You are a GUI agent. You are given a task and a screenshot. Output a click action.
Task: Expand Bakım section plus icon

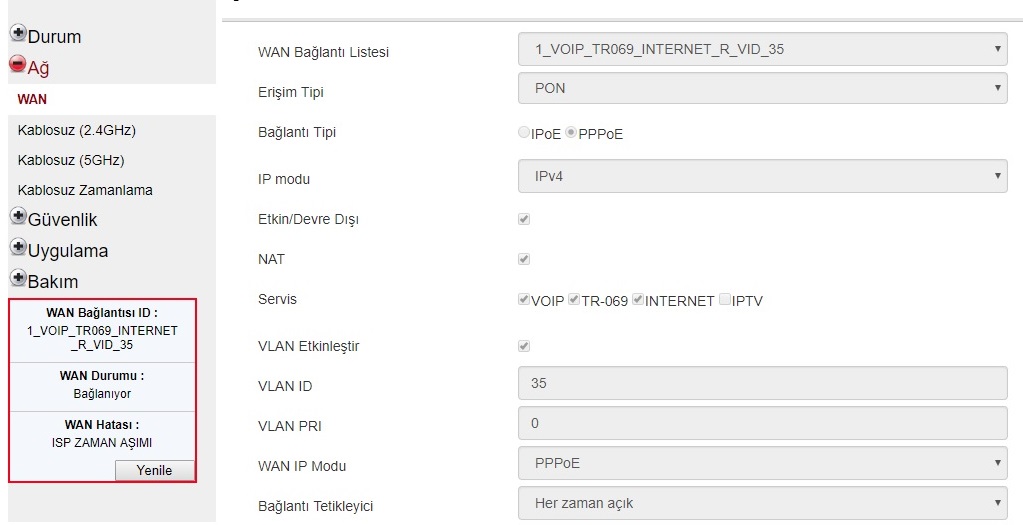(x=18, y=279)
